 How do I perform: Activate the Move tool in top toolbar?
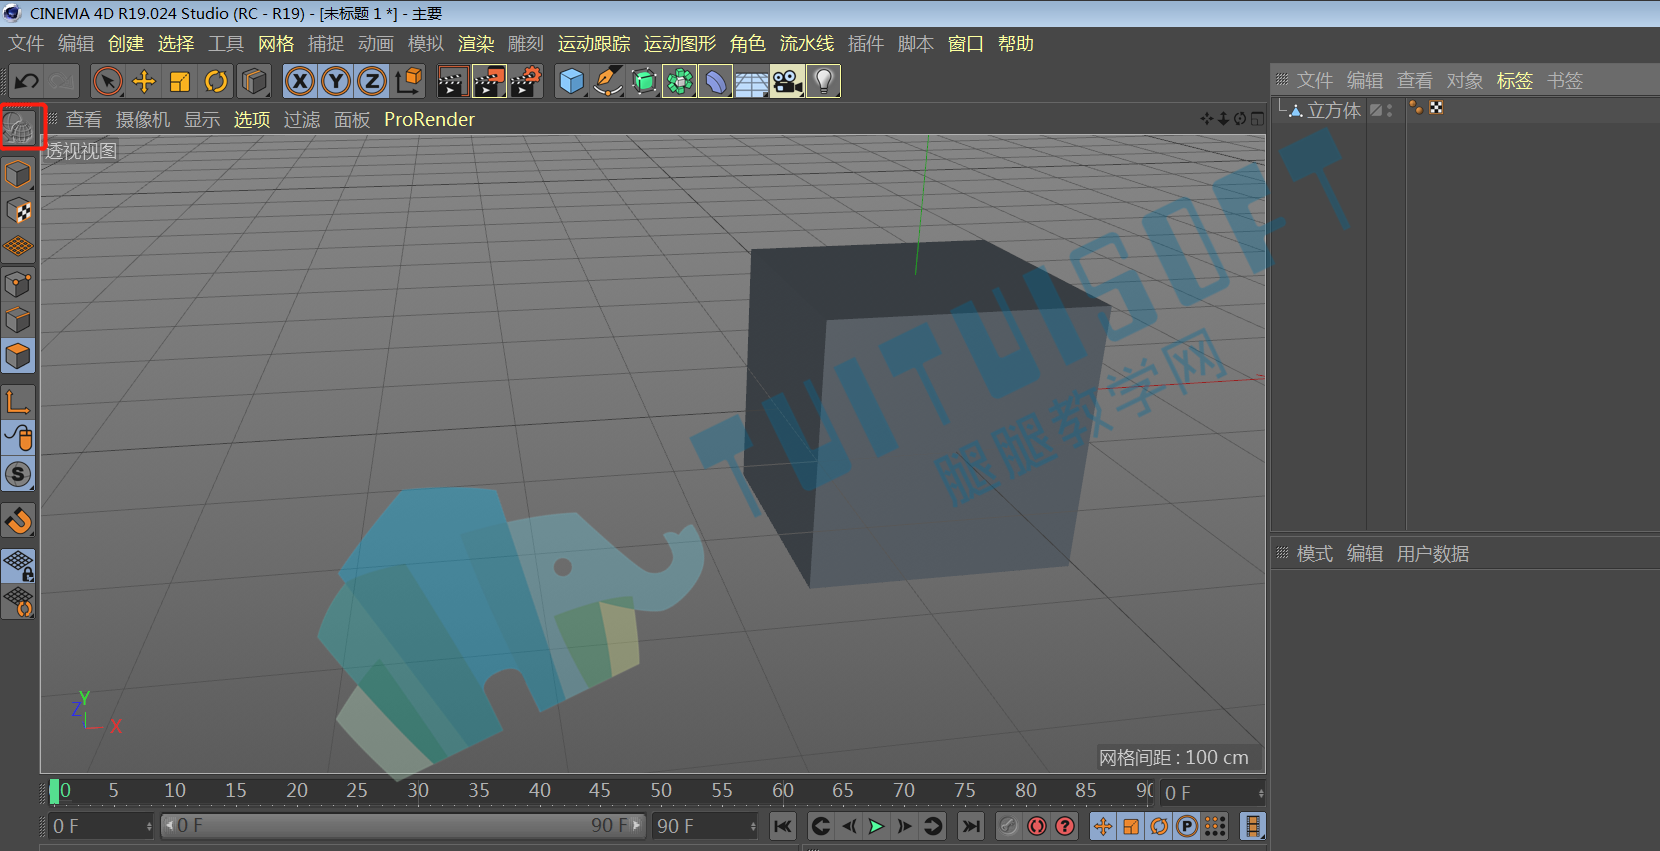pyautogui.click(x=144, y=81)
